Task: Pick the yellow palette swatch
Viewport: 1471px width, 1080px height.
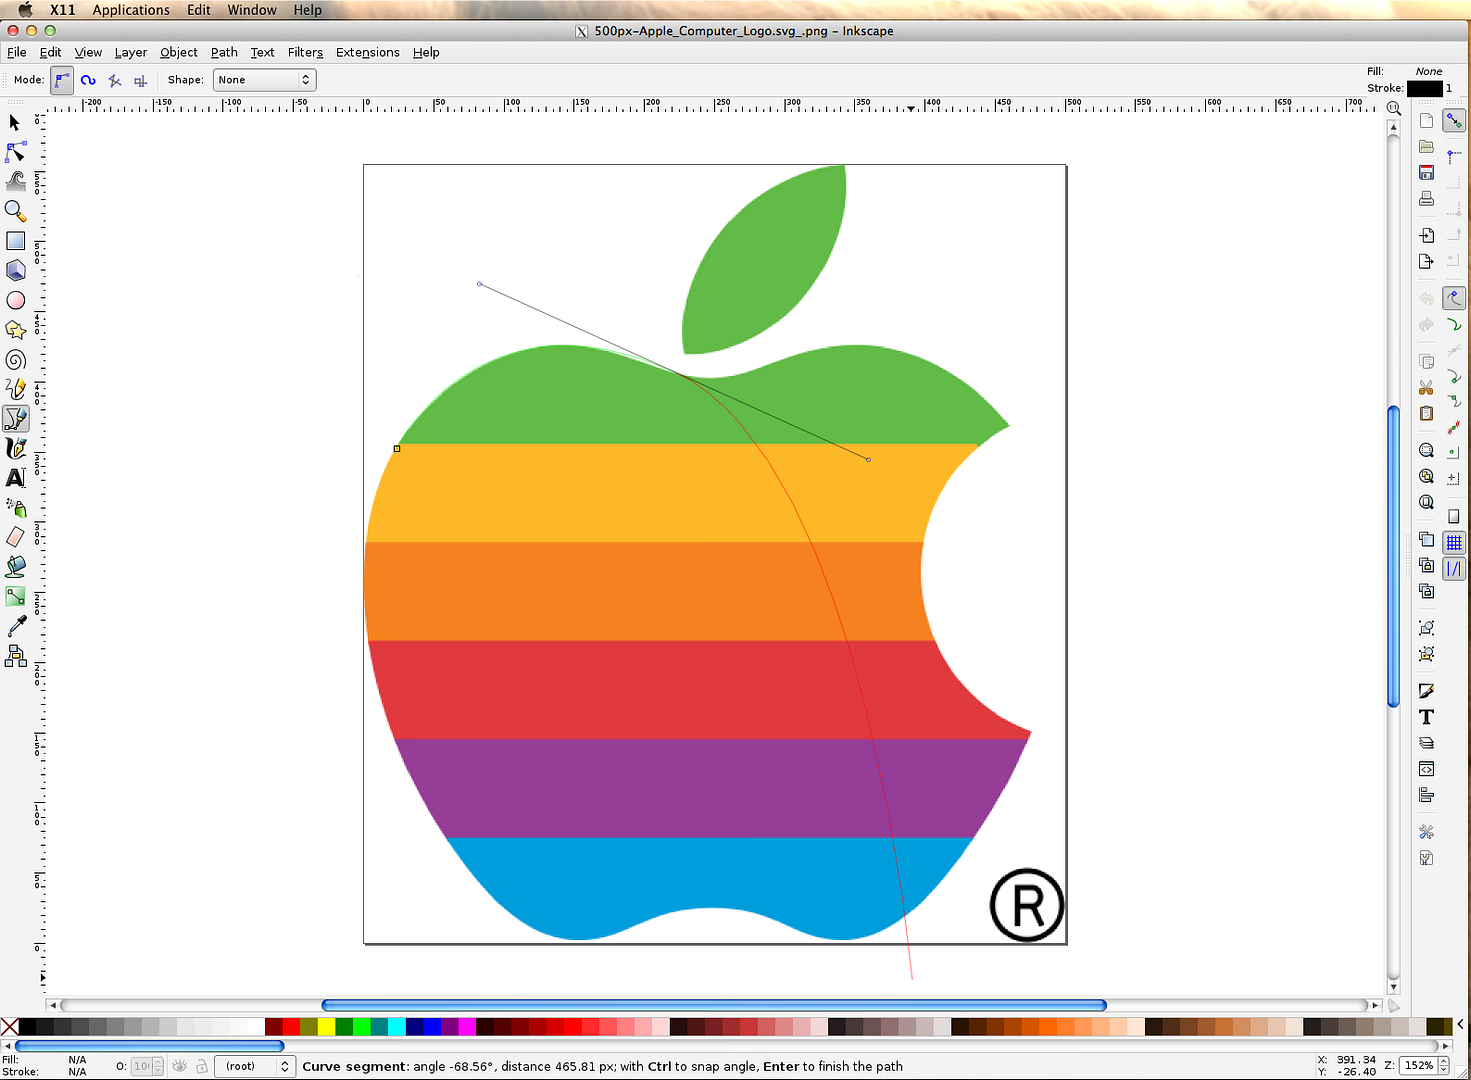Action: (326, 1026)
